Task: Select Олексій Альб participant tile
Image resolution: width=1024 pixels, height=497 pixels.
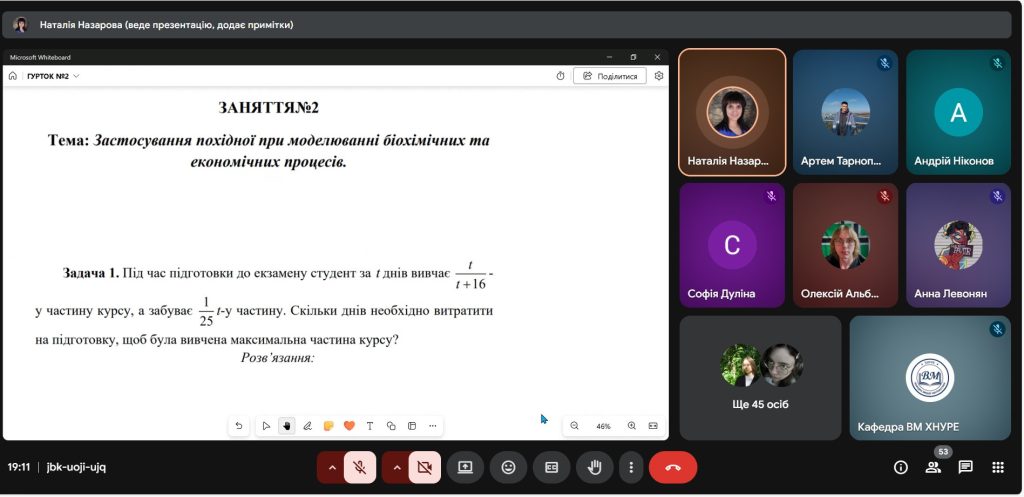Action: pyautogui.click(x=845, y=245)
